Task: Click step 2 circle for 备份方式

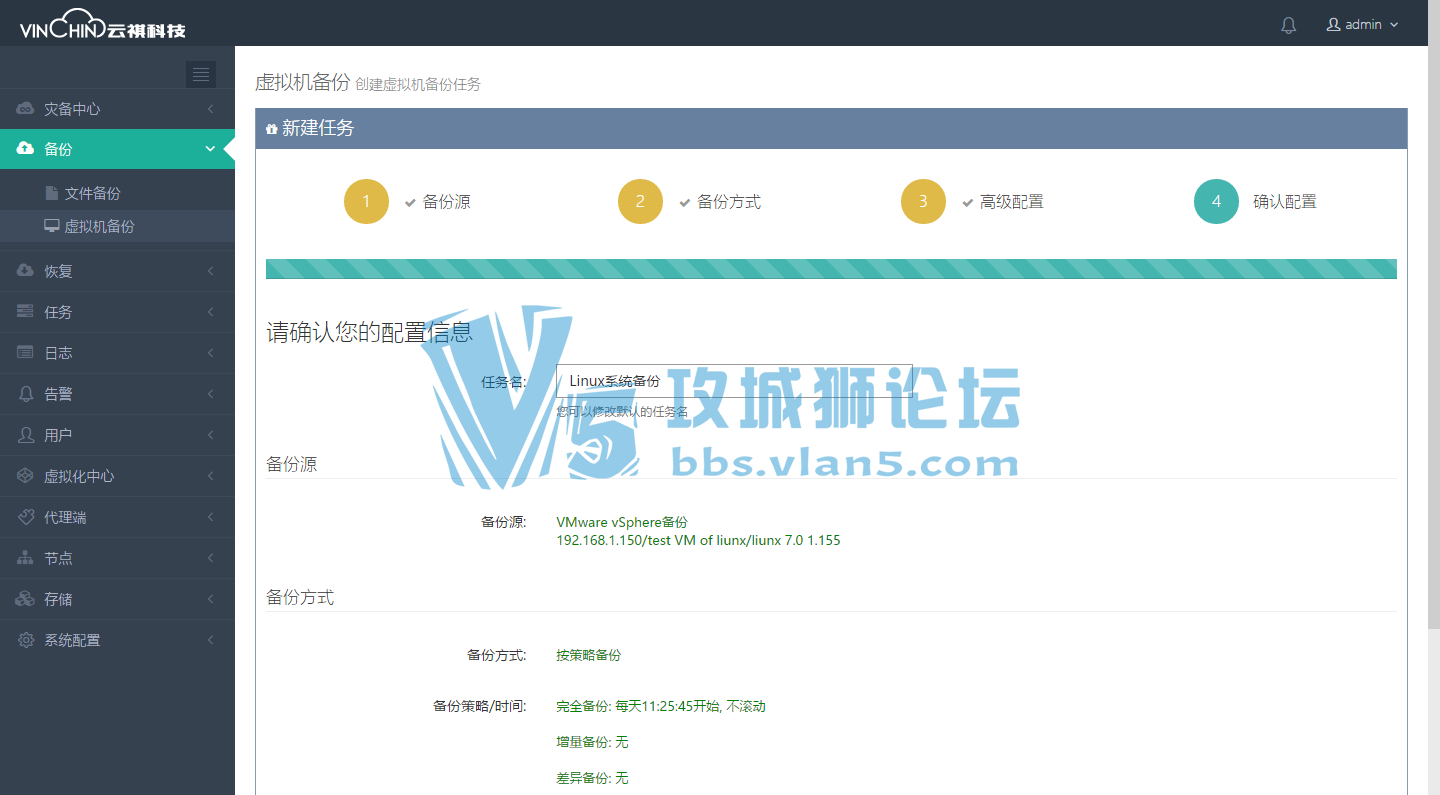Action: tap(640, 201)
